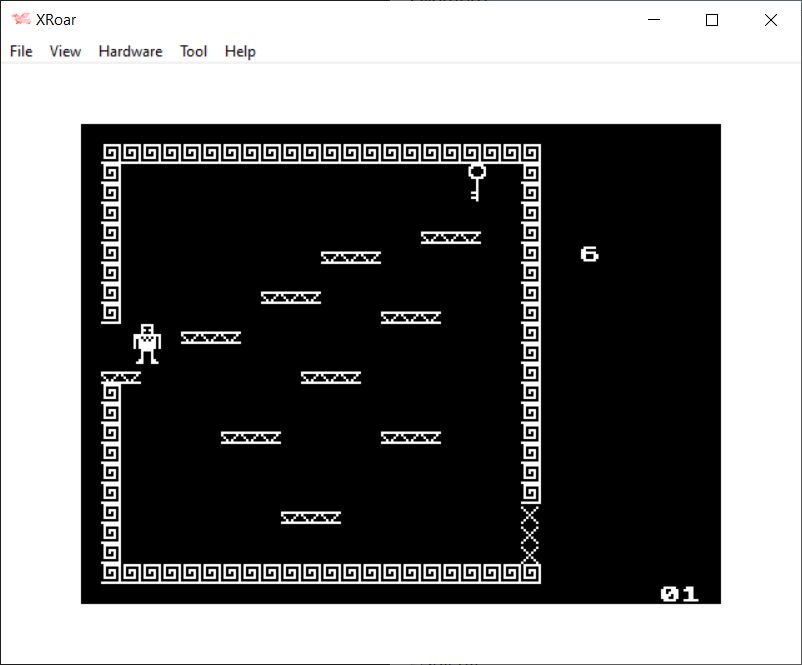Open the View menu
Screen dimensions: 802x665
[65, 51]
